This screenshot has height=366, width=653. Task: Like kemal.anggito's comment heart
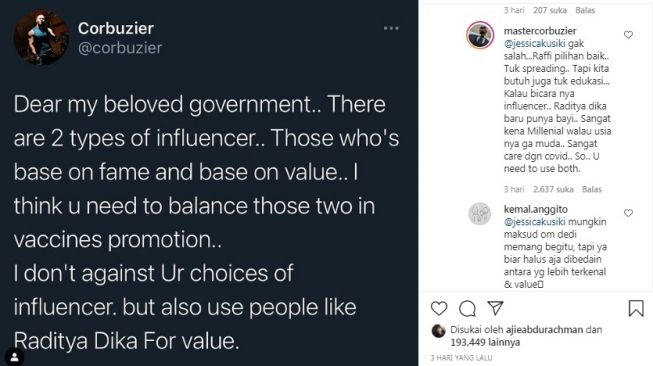(x=628, y=213)
